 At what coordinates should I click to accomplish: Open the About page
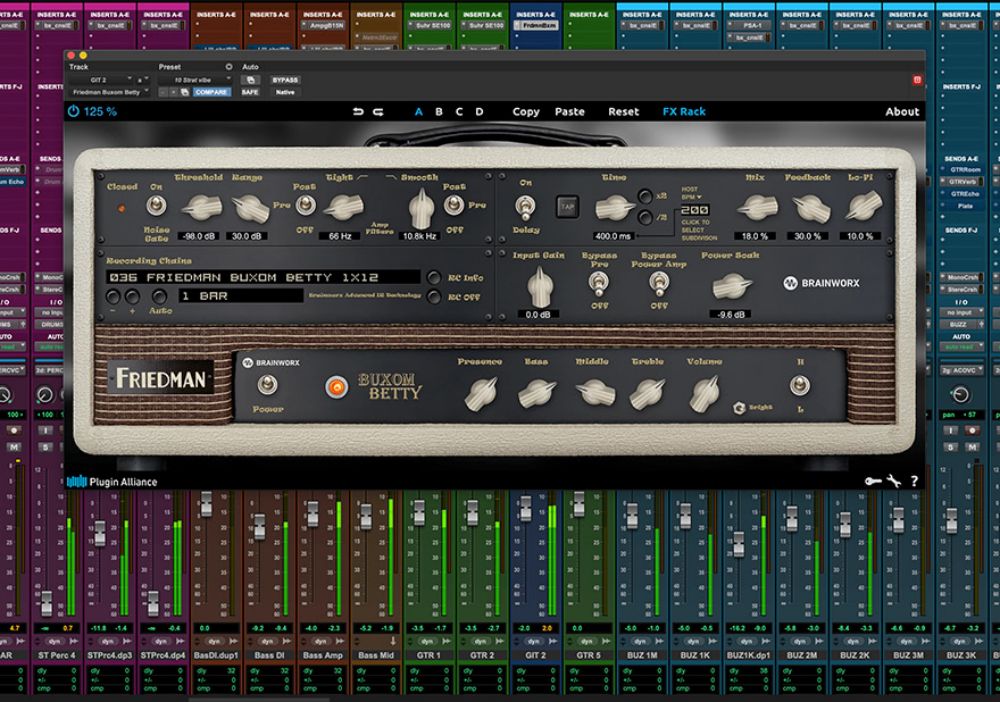902,112
